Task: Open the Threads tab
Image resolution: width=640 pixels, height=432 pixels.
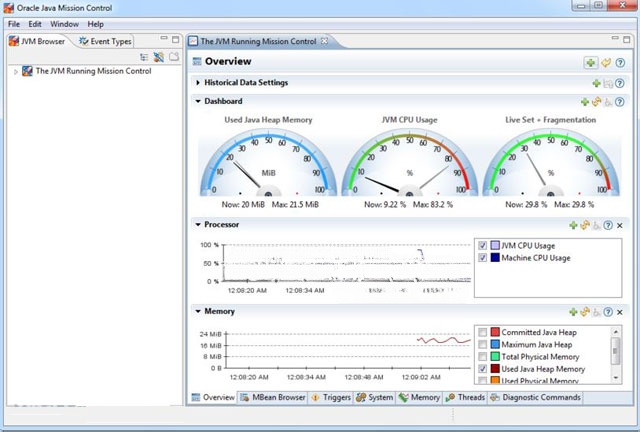Action: 465,397
